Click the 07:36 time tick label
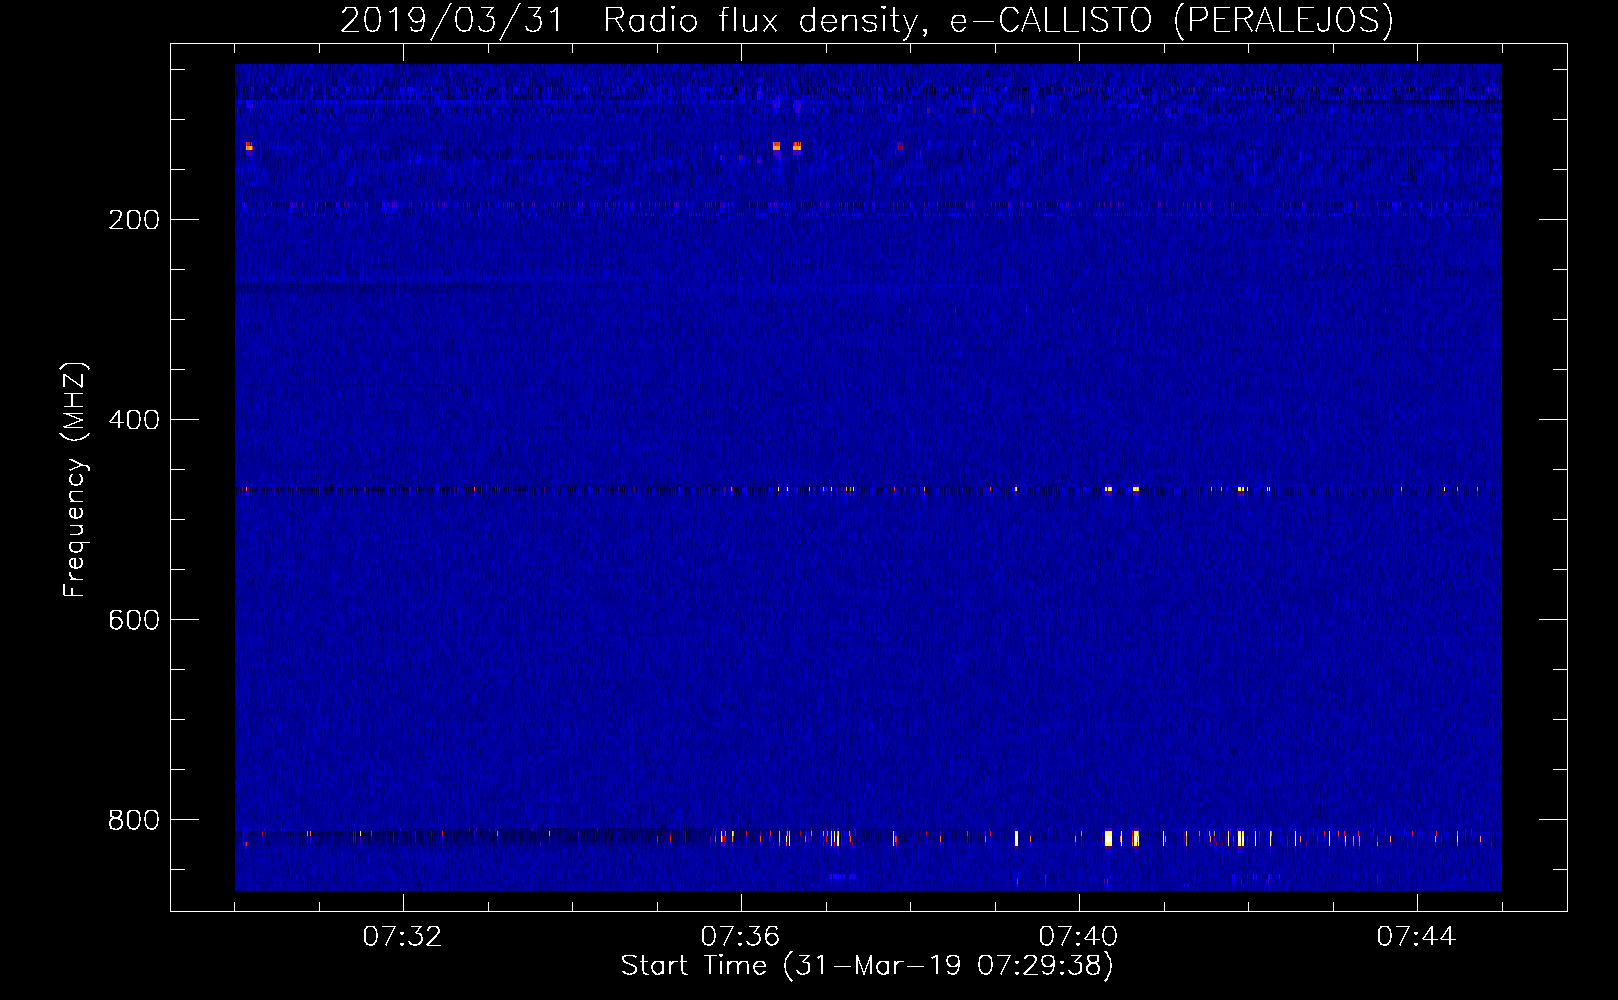This screenshot has width=1618, height=1000. click(x=740, y=937)
